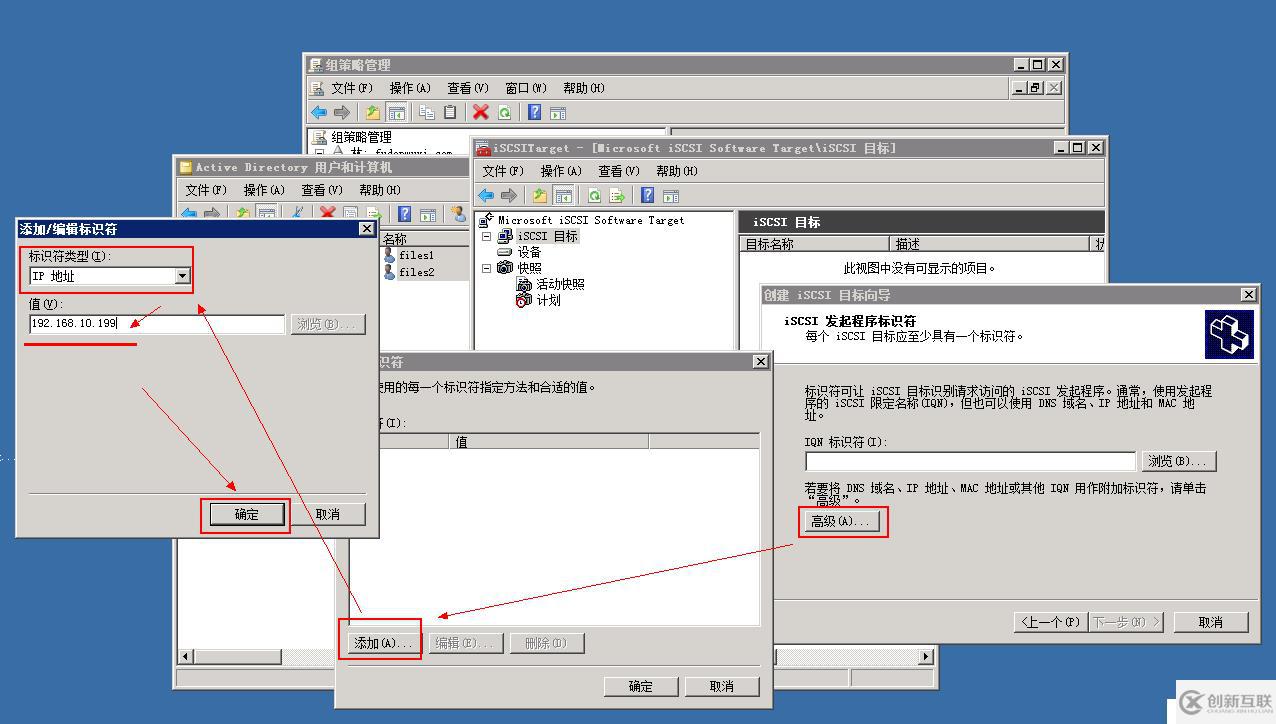Viewport: 1276px width, 724px height.
Task: Click the 值(V) field containing 192.168.10.199
Action: tap(157, 324)
